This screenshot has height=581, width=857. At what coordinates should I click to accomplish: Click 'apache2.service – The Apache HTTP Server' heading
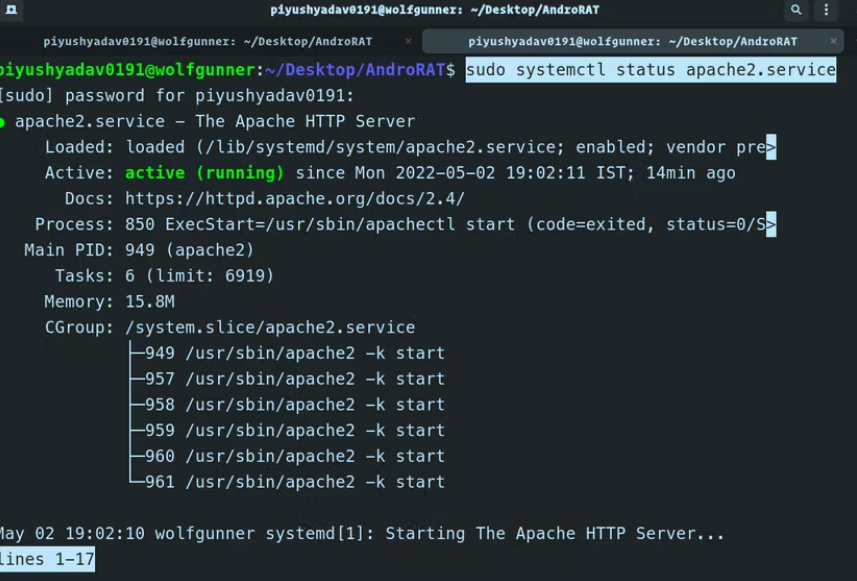coord(215,121)
